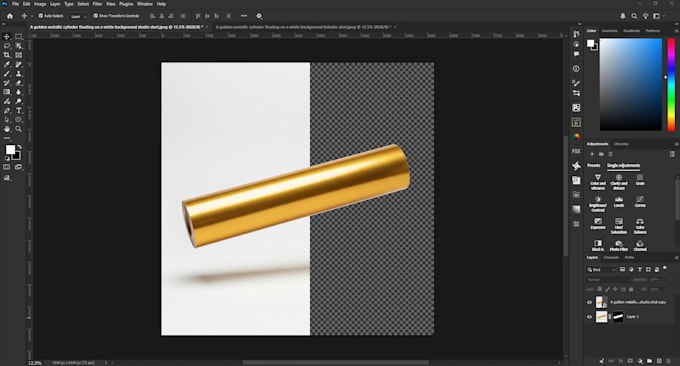Add a Curves adjustment
This screenshot has width=680, height=366.
(640, 202)
